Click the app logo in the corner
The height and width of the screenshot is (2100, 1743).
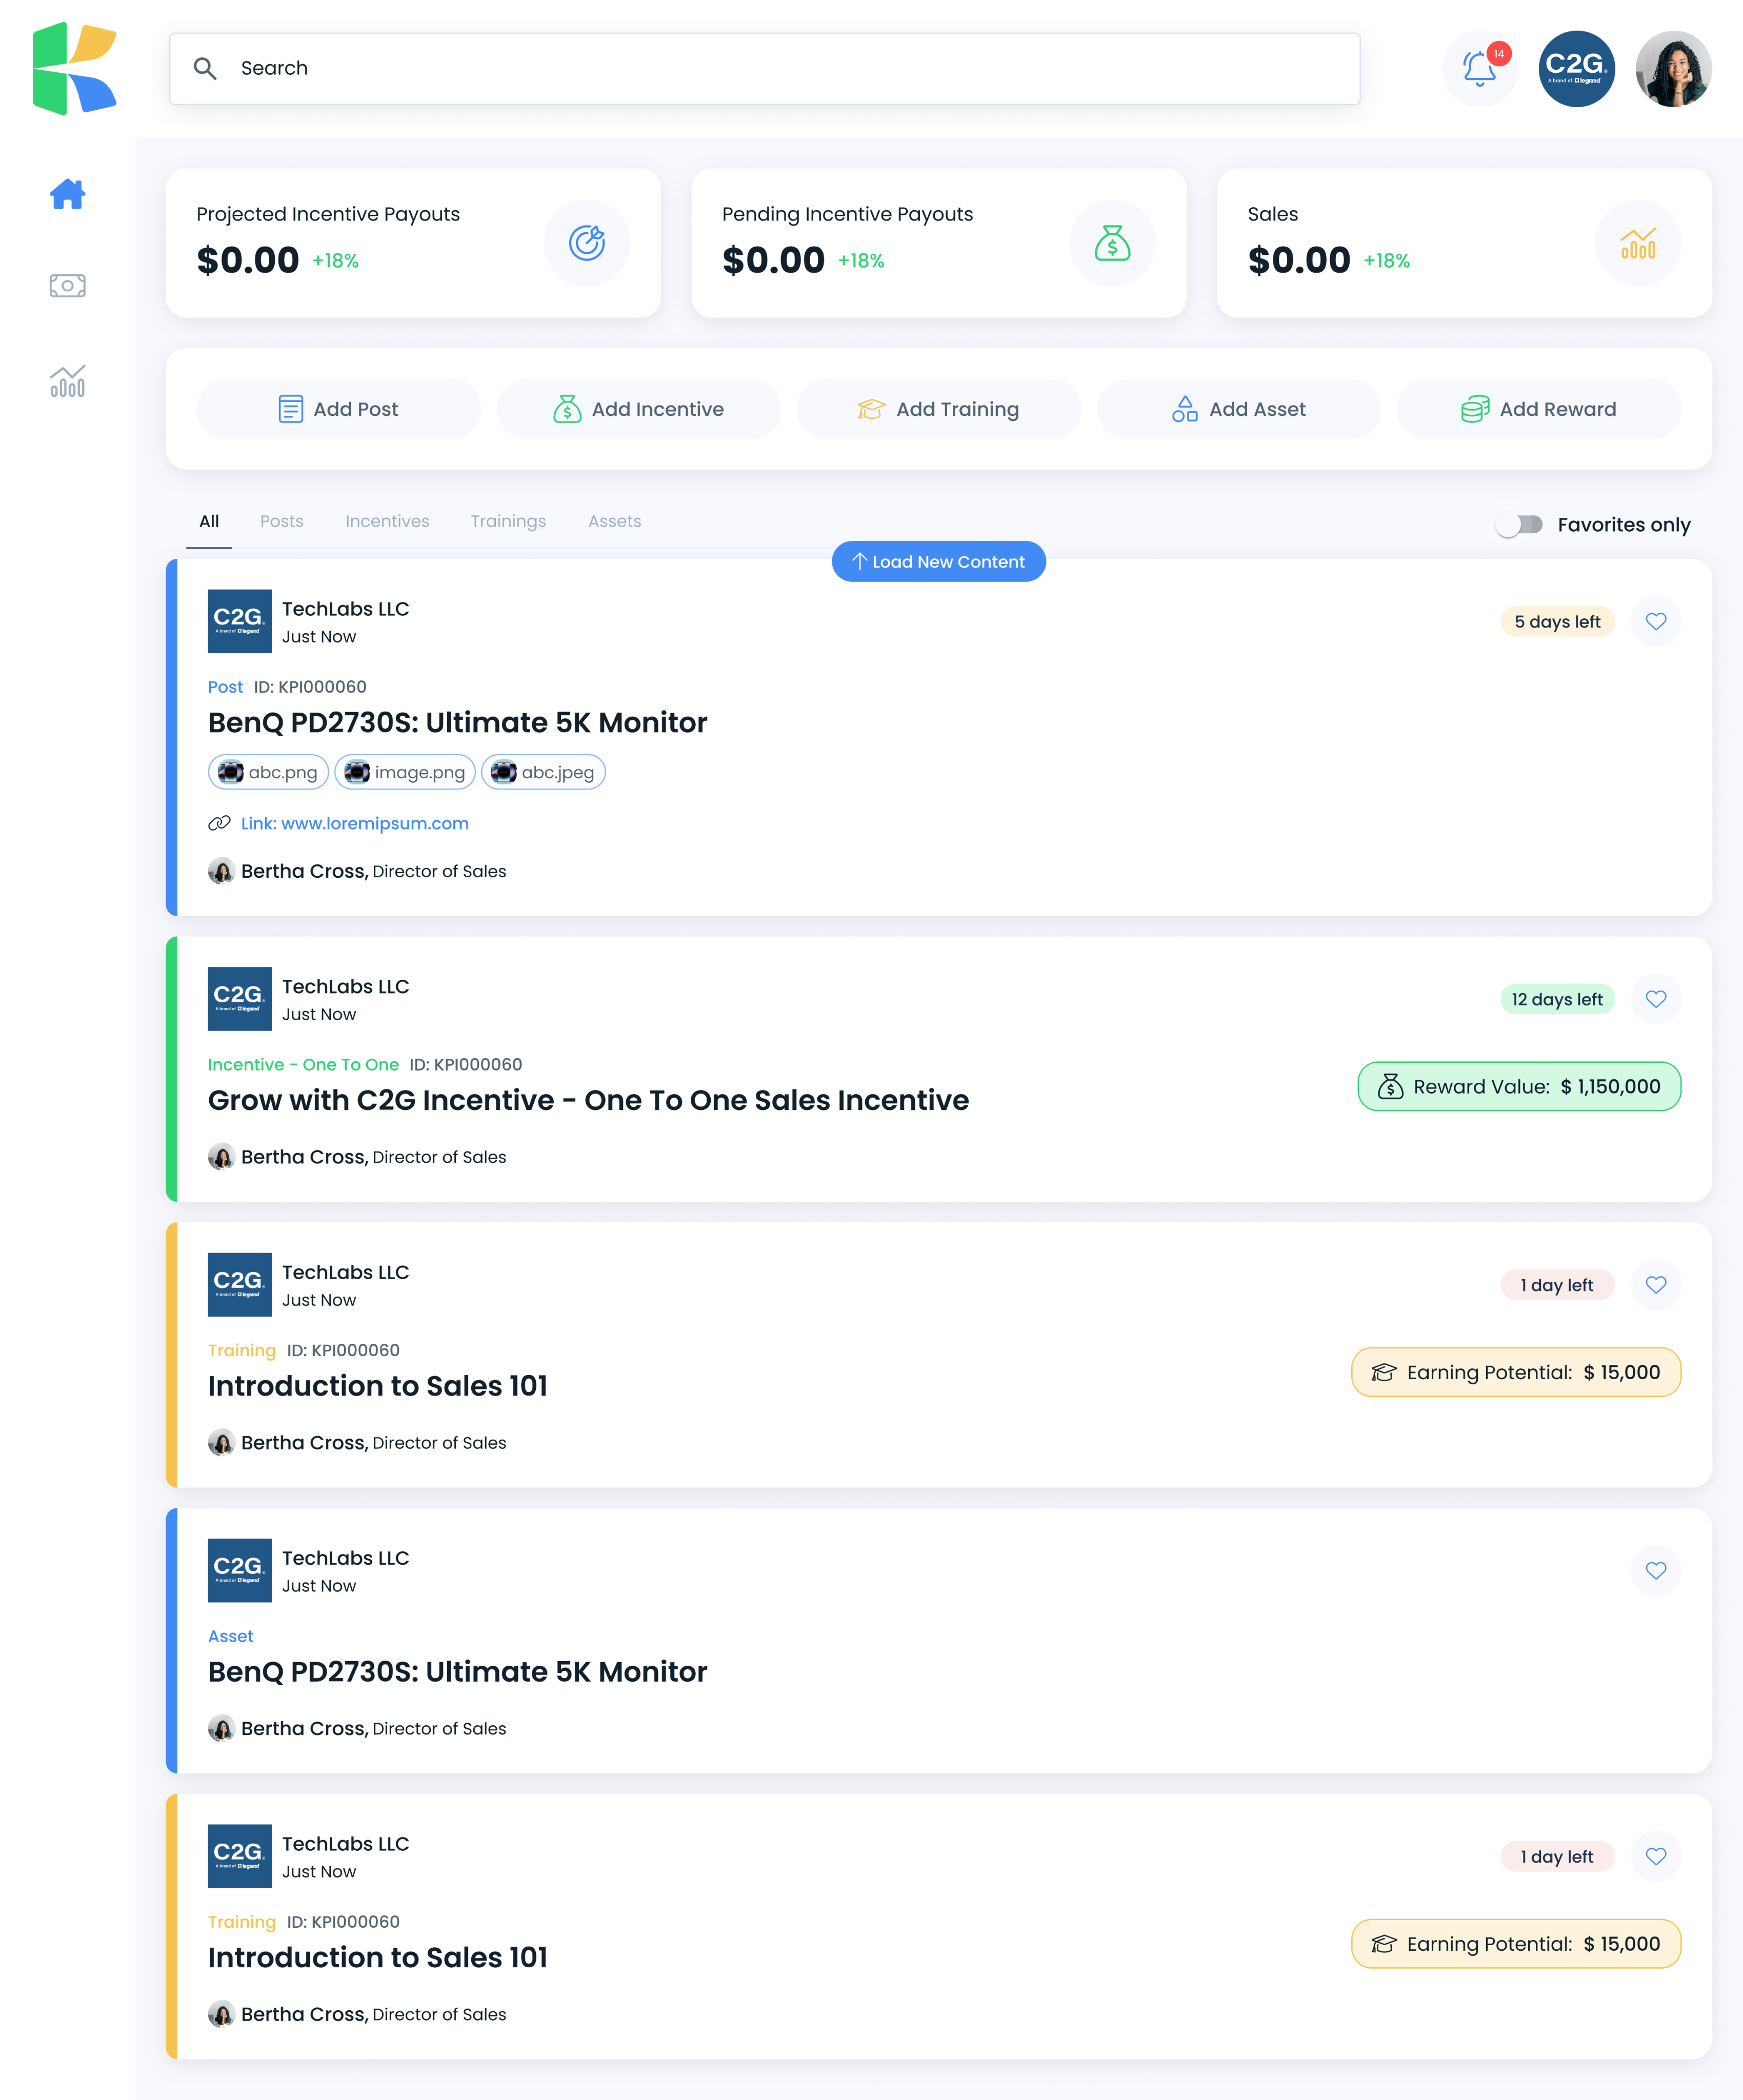point(74,68)
